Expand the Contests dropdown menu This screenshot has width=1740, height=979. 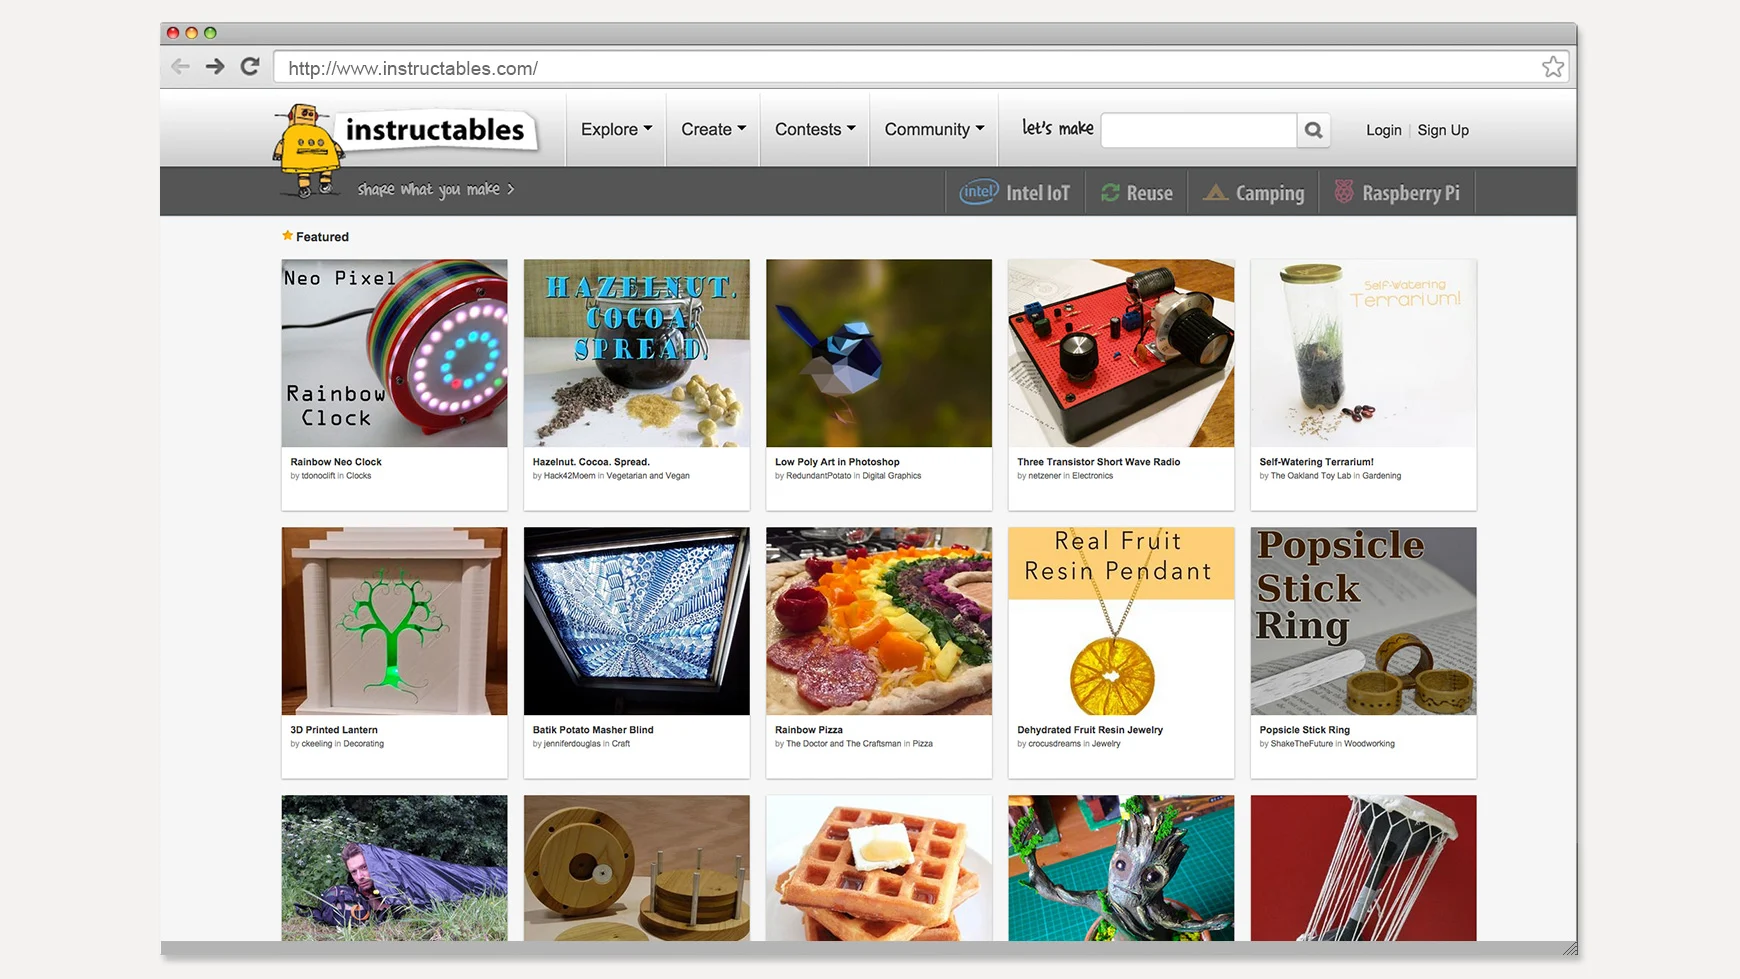(815, 129)
